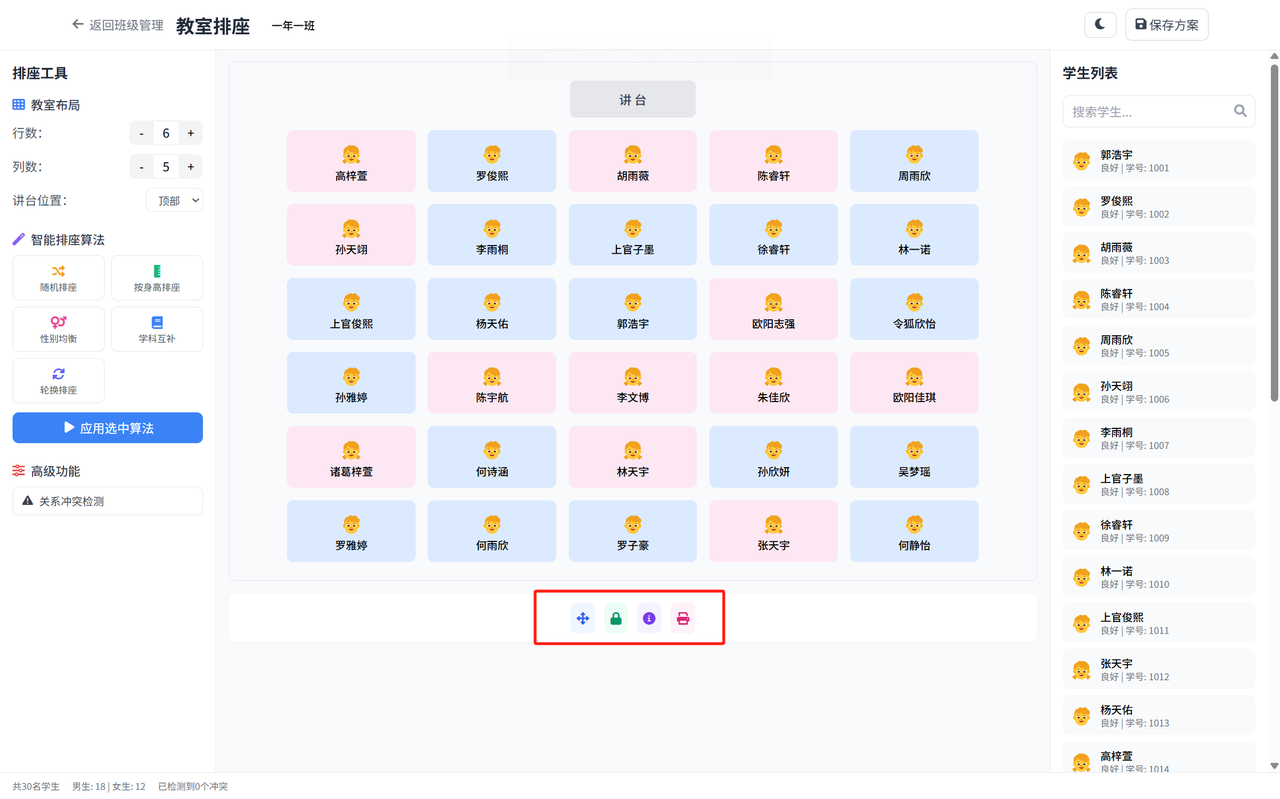Choose the 性别均衡 gender balance option

(58, 330)
